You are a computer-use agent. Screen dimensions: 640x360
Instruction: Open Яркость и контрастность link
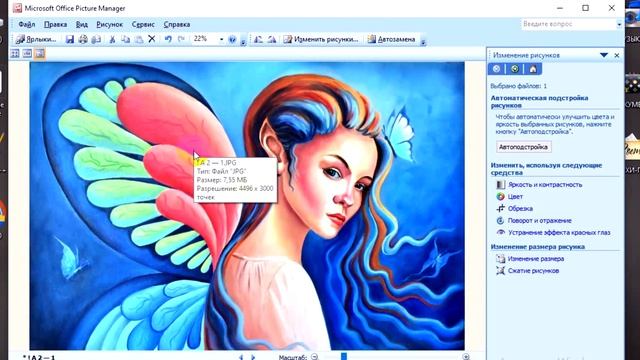[545, 184]
